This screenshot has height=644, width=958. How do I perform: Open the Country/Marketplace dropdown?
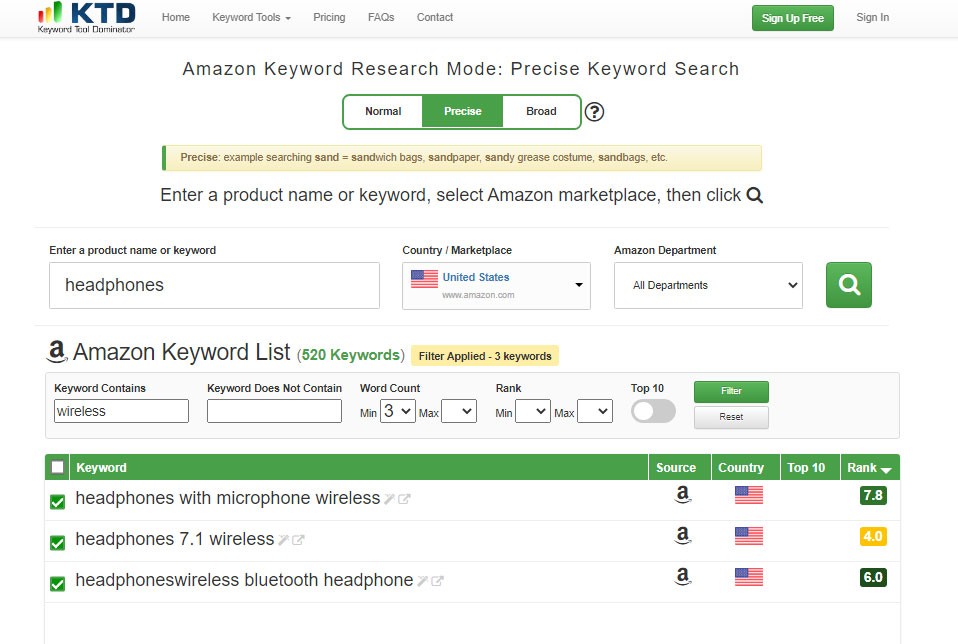577,285
